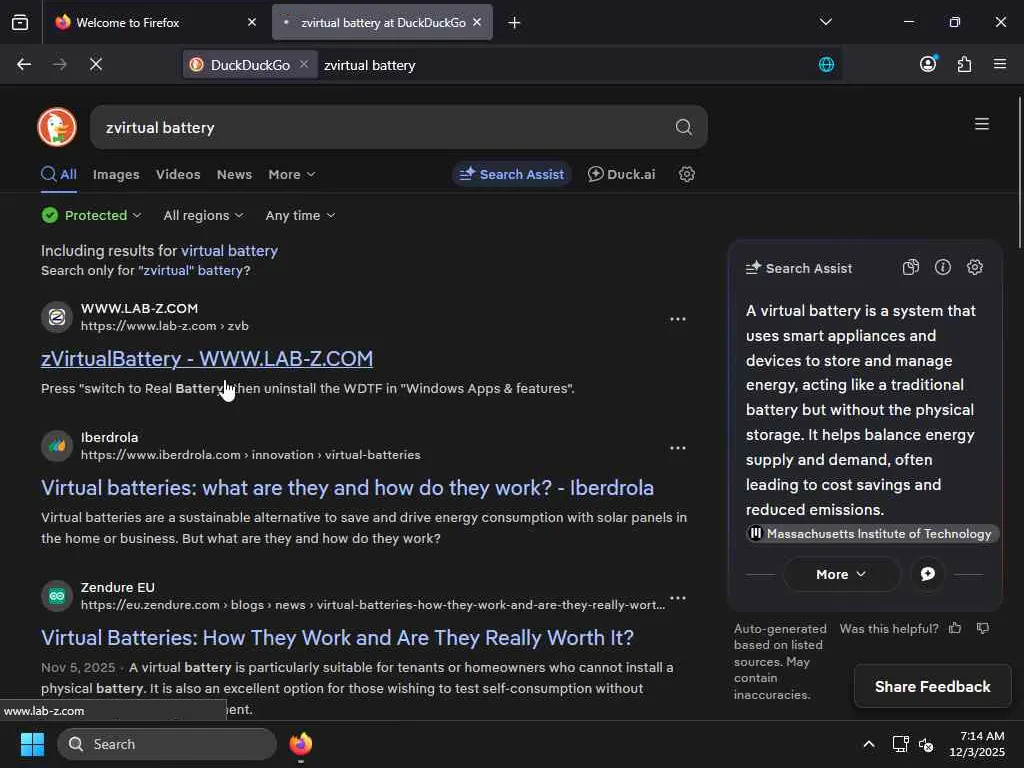Screen dimensions: 1024x768
Task: Go back with the back arrow
Action: [24, 65]
